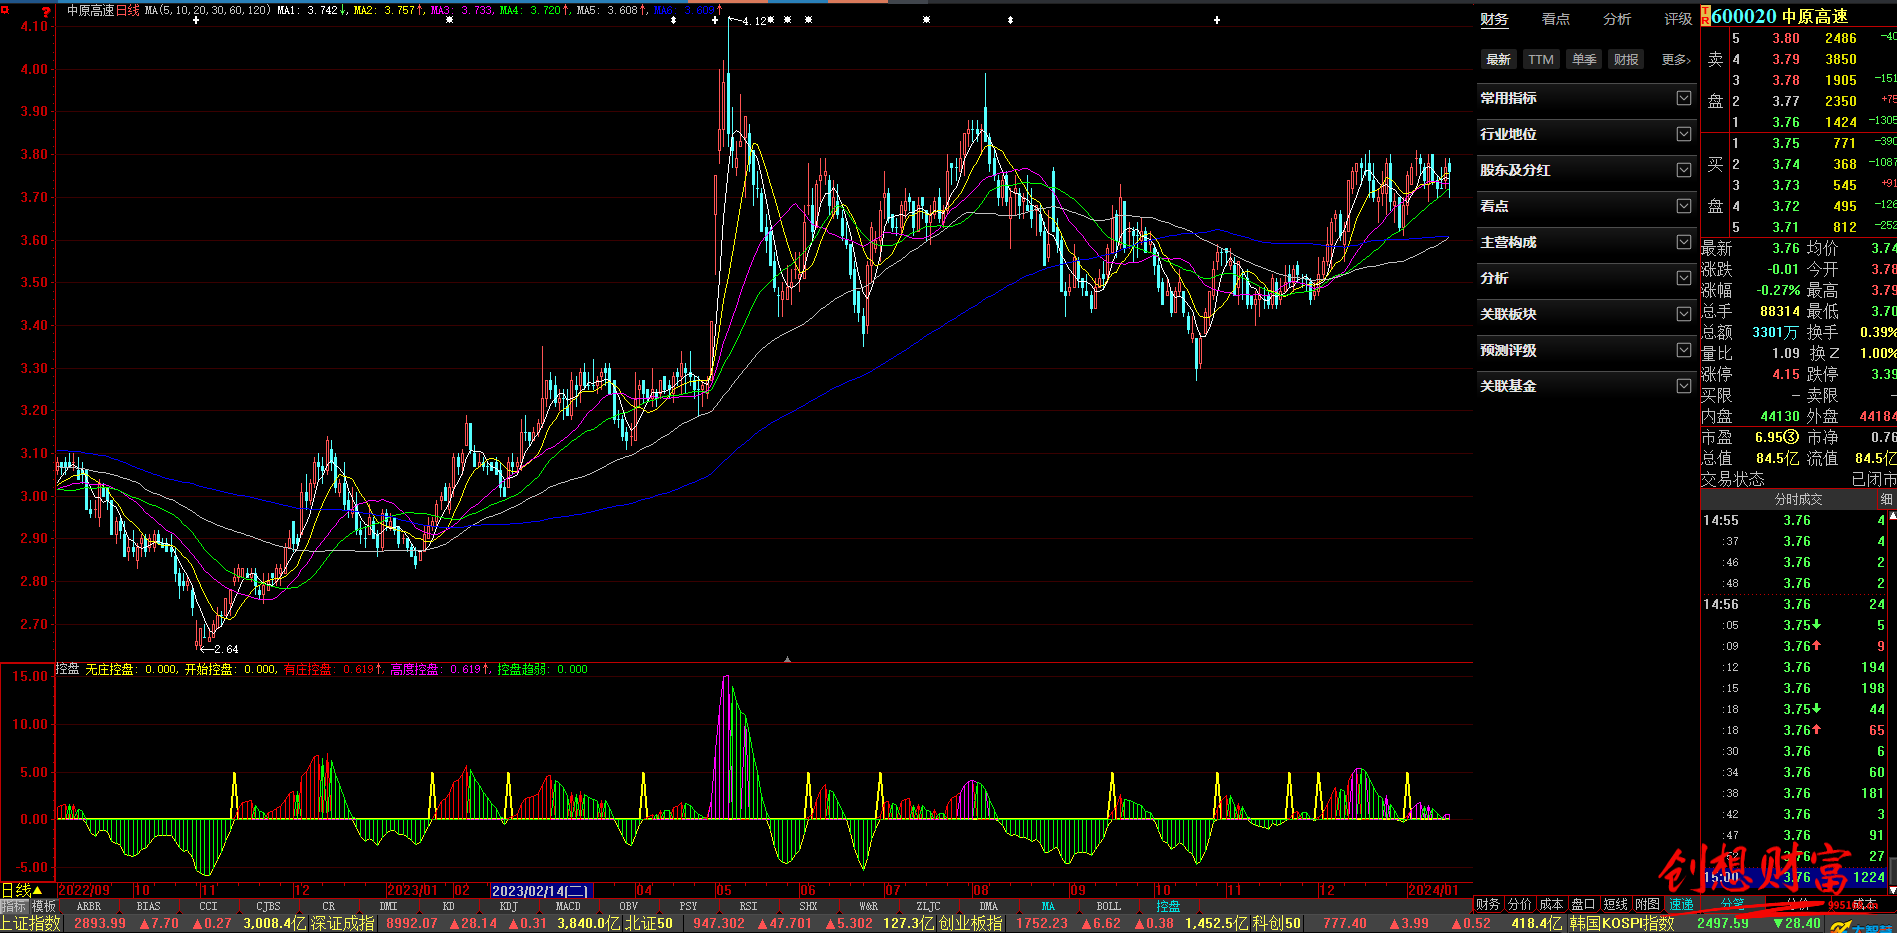Image resolution: width=1897 pixels, height=933 pixels.
Task: Switch indicator to CR
Action: click(x=328, y=906)
